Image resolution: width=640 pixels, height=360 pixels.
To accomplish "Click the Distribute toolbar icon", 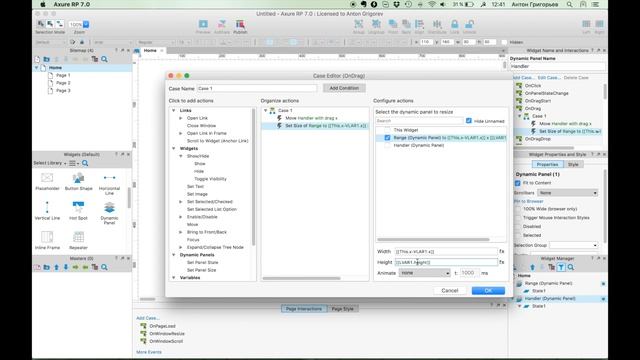I will pos(437,24).
